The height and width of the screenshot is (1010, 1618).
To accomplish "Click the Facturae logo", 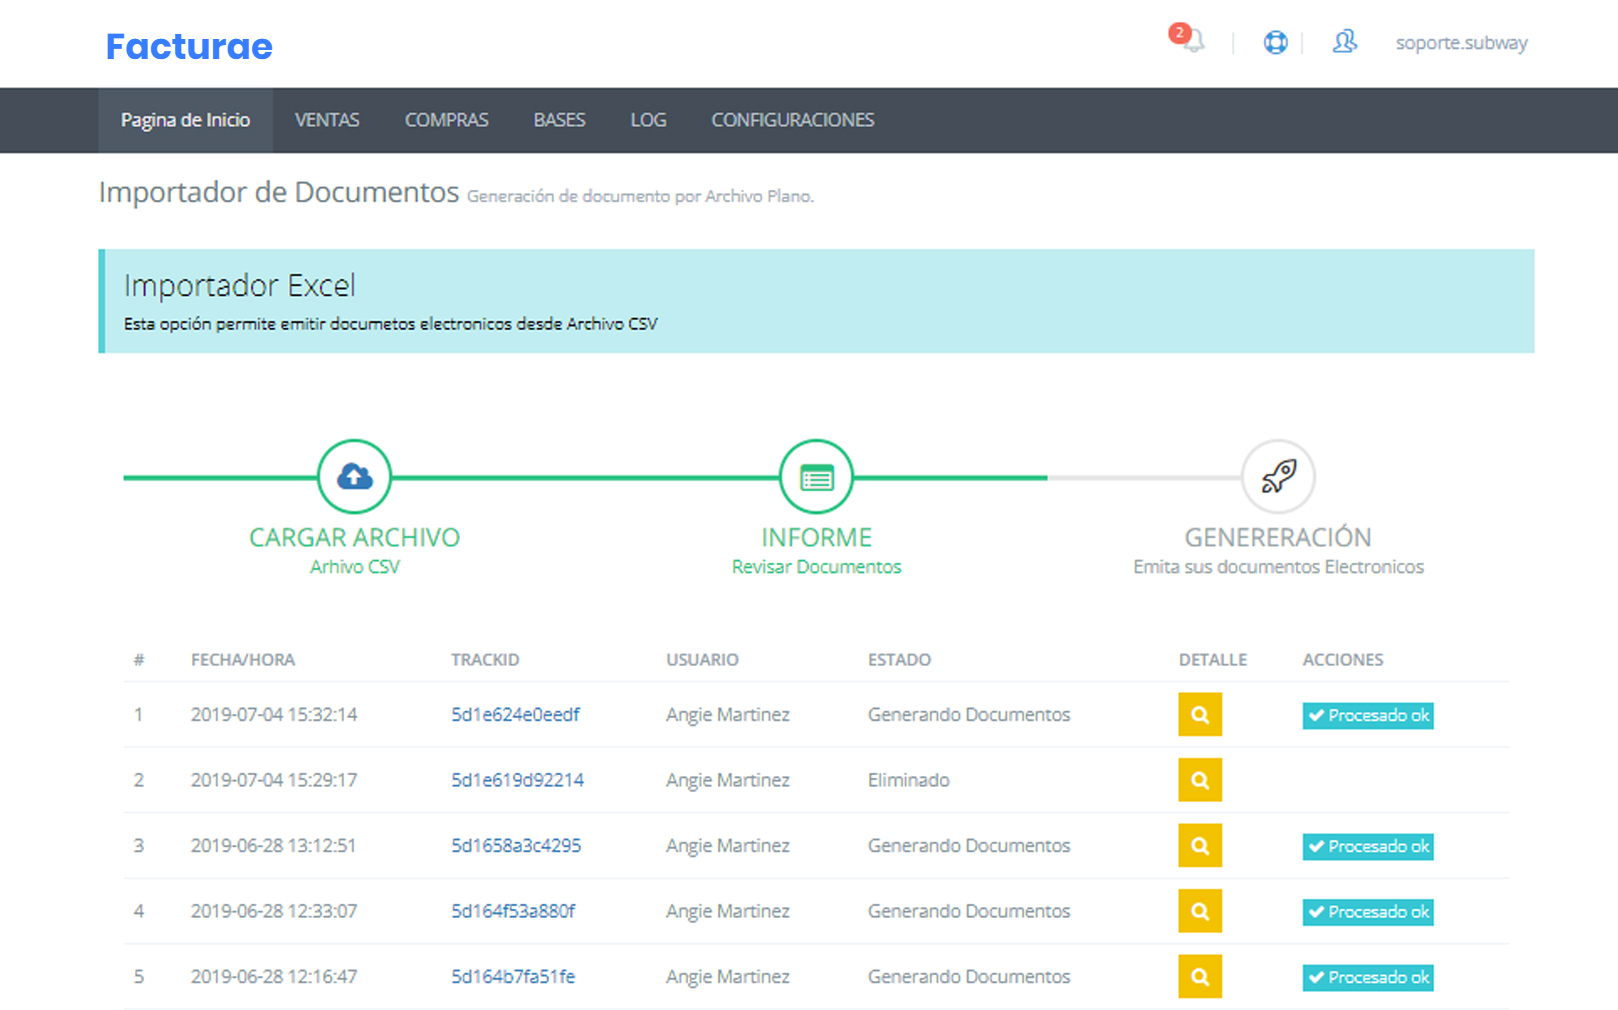I will (x=189, y=46).
